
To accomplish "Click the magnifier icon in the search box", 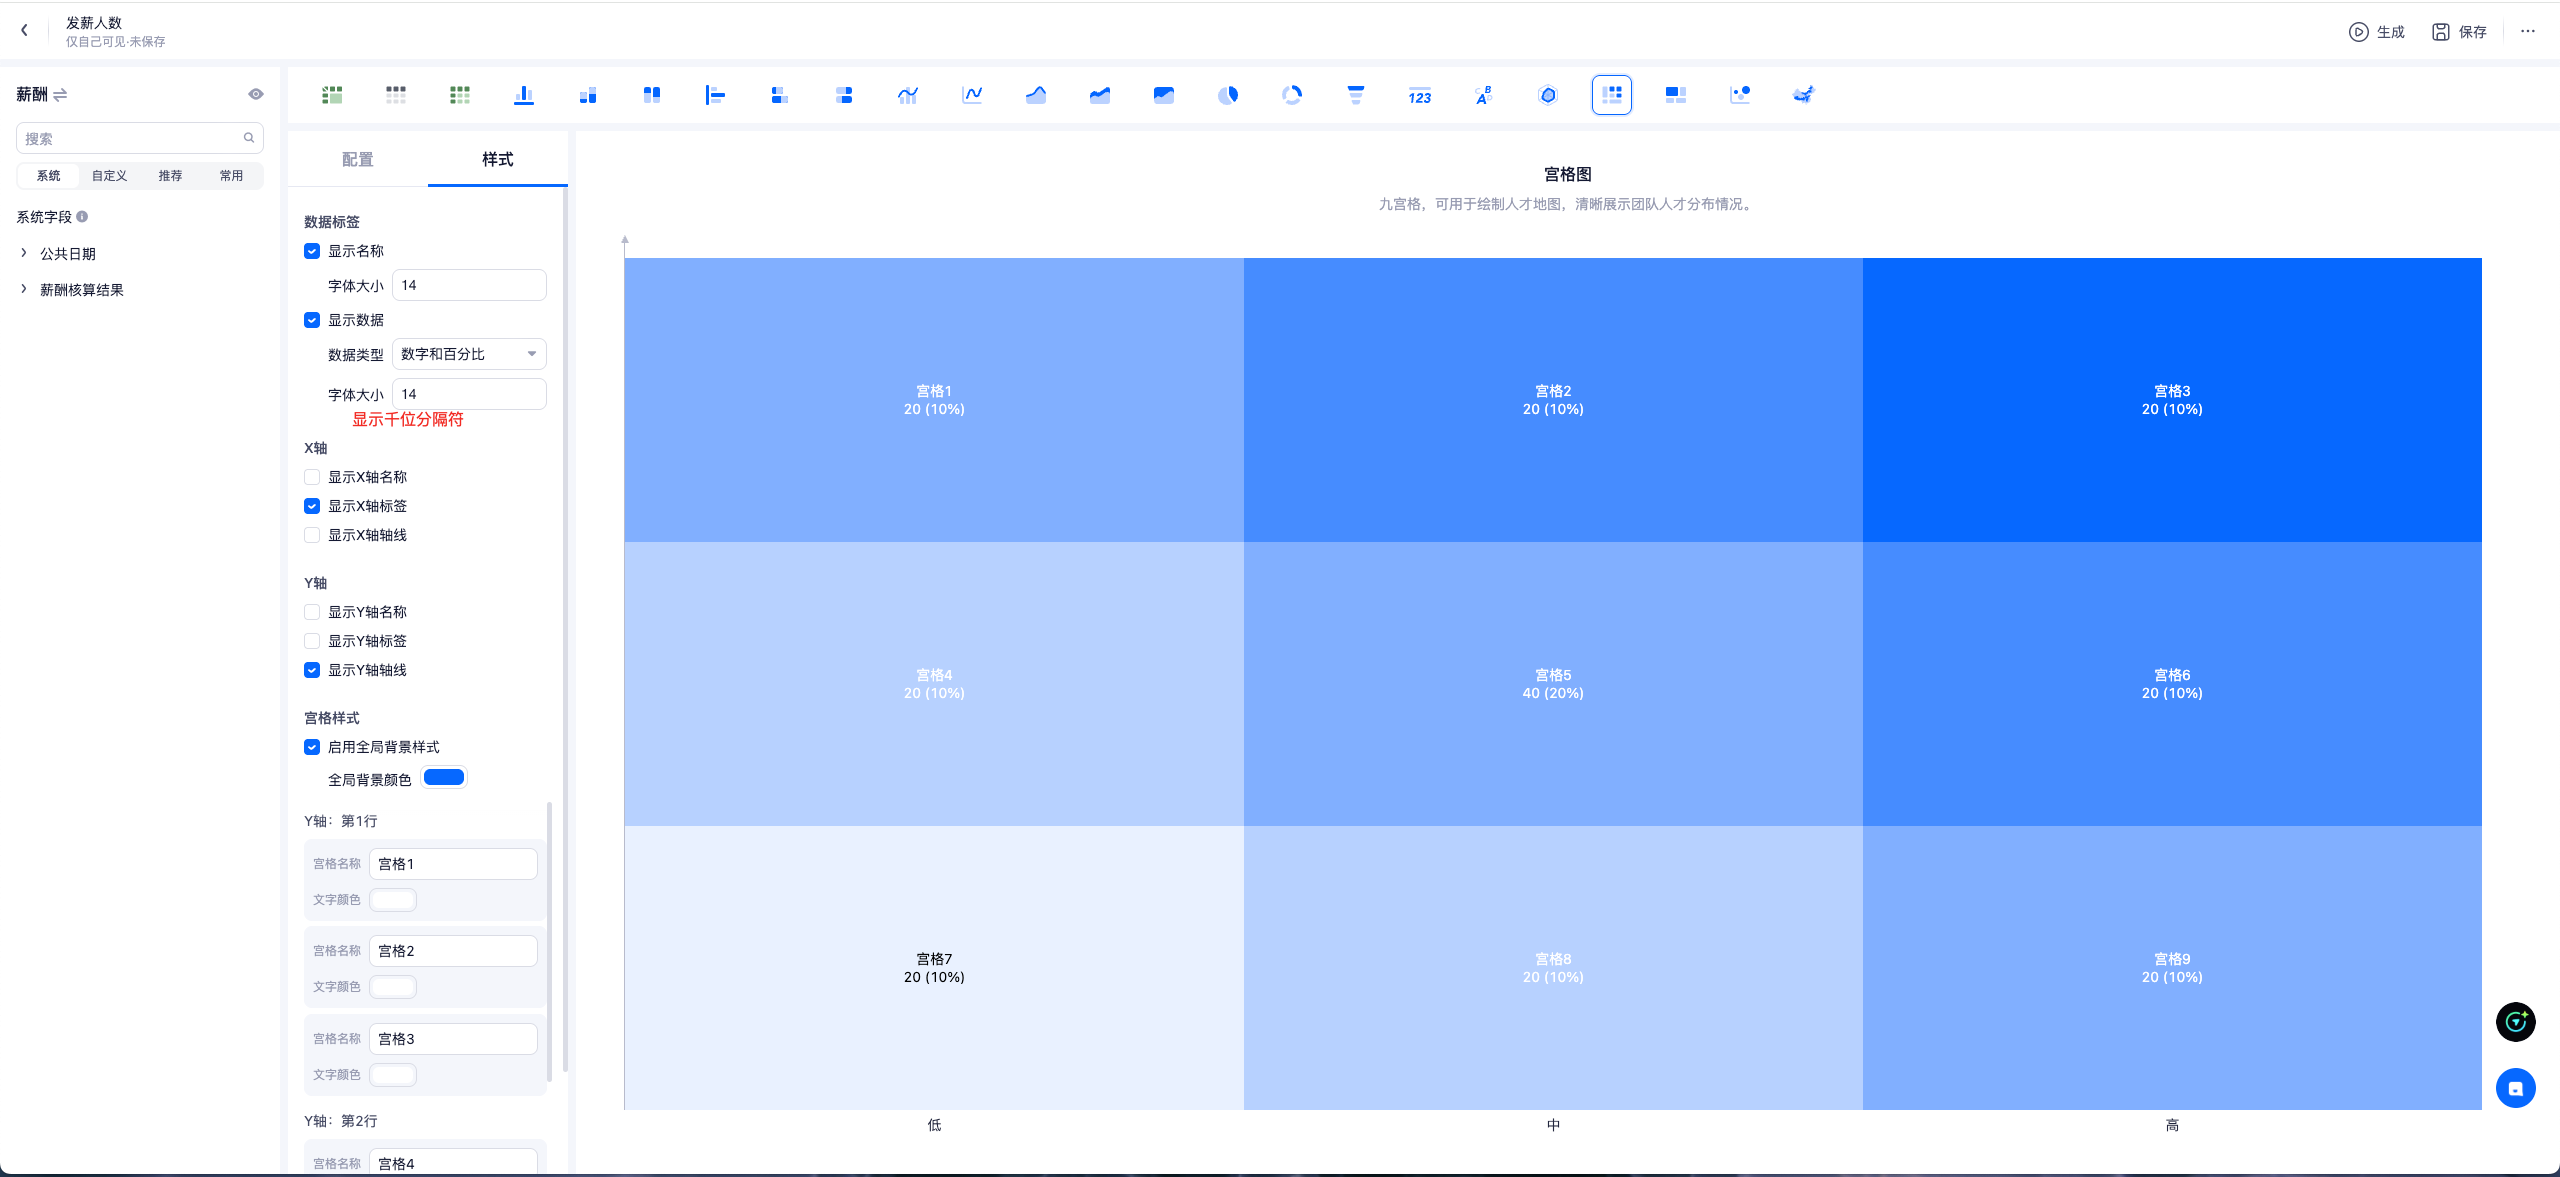I will [249, 138].
